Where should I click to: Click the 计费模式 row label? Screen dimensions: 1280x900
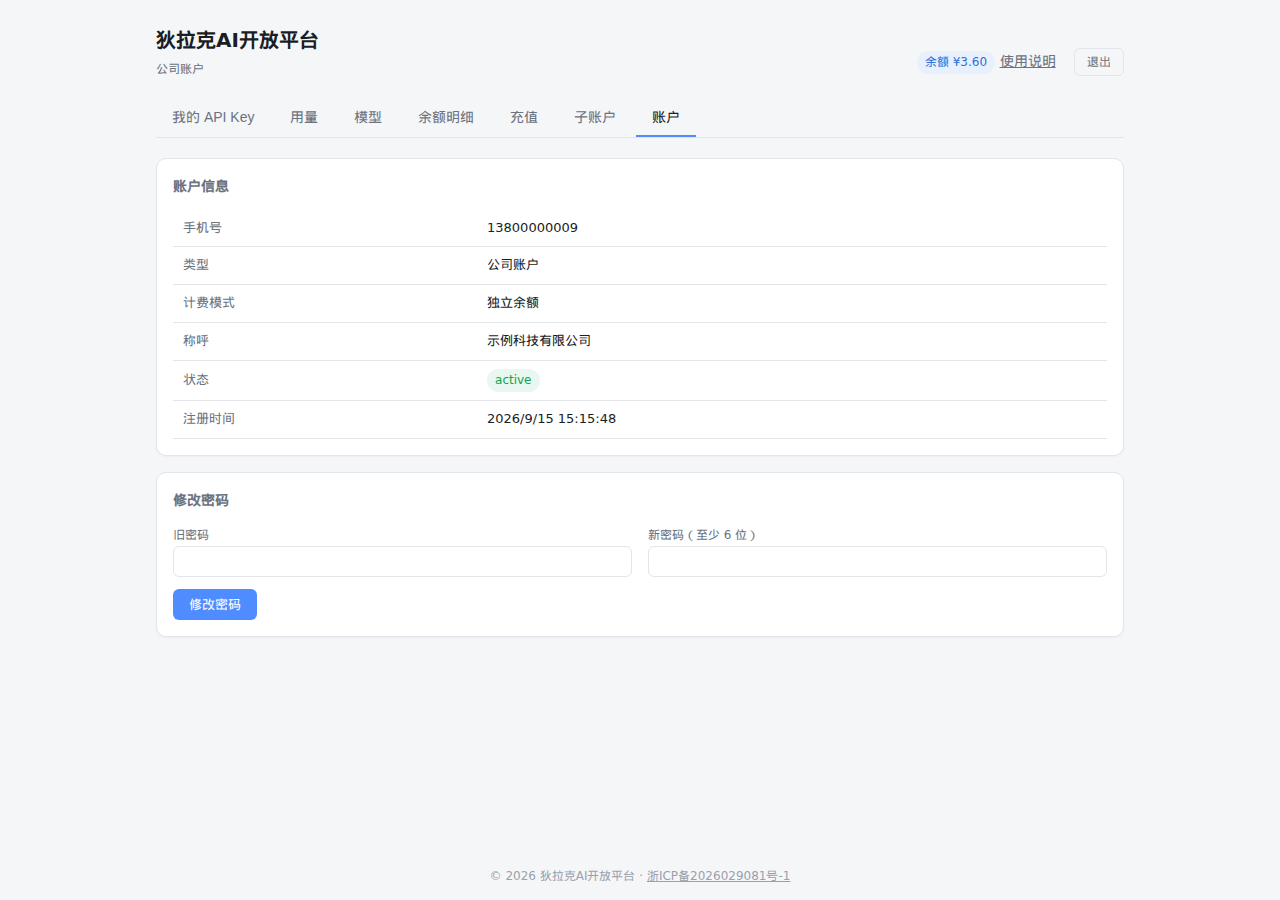pos(209,303)
